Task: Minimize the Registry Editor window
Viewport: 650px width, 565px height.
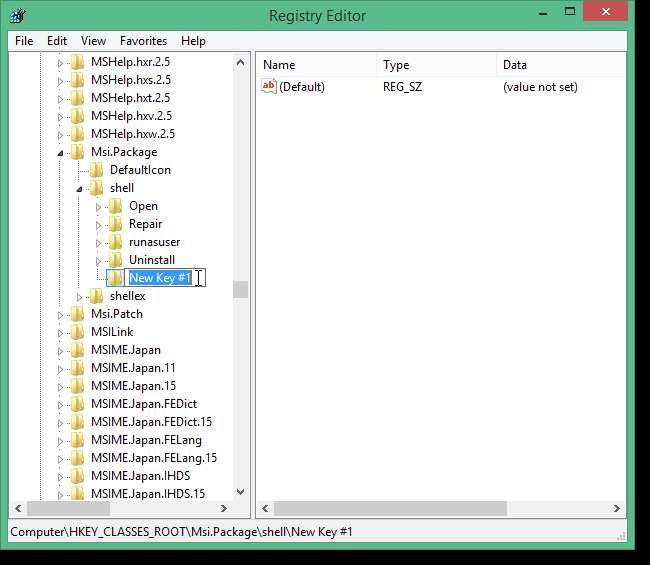Action: [x=543, y=13]
